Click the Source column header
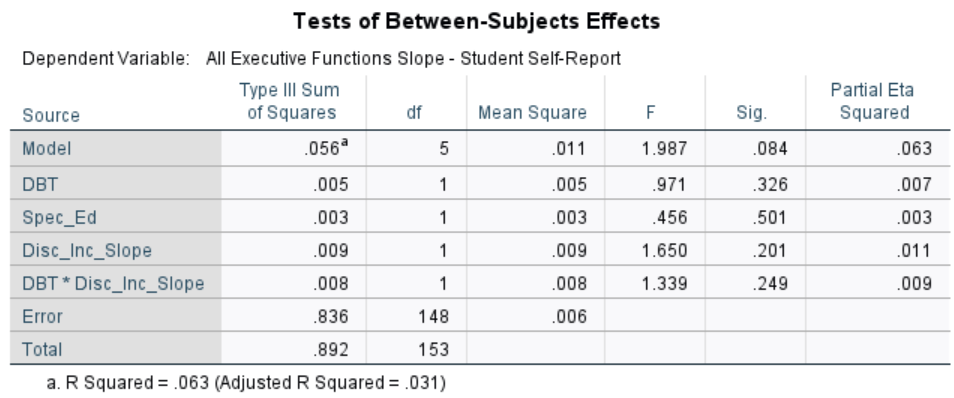The image size is (954, 398). tap(51, 115)
